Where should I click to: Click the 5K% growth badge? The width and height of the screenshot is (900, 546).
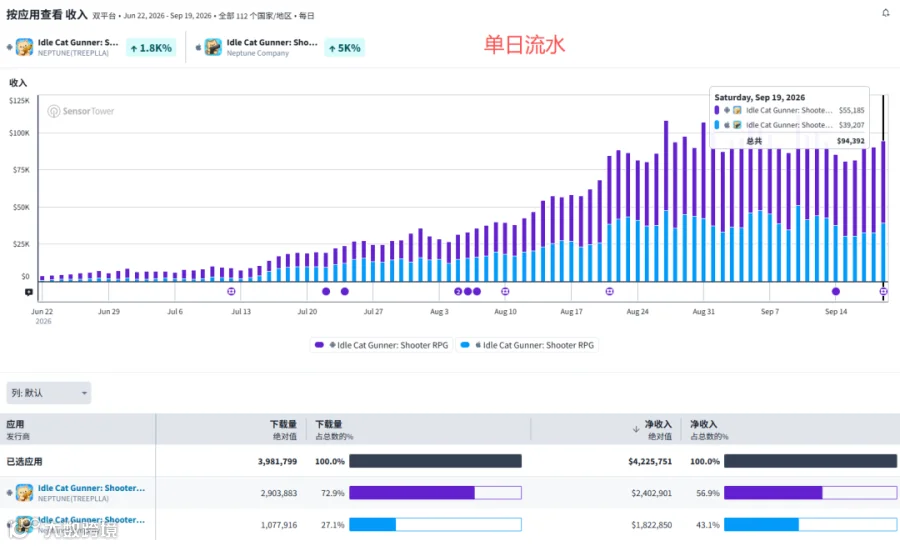pos(344,48)
